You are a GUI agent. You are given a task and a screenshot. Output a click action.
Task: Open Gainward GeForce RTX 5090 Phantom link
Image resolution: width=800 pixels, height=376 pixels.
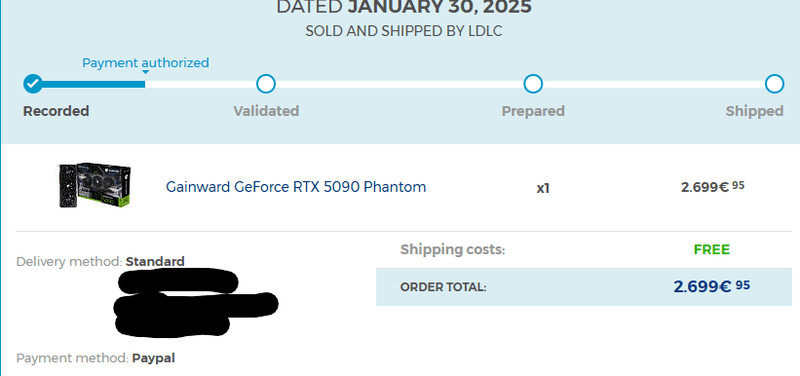[x=296, y=187]
